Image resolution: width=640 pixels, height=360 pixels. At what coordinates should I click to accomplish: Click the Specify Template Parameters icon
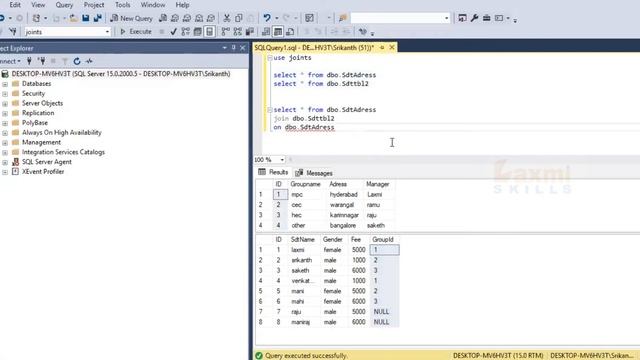[362, 31]
